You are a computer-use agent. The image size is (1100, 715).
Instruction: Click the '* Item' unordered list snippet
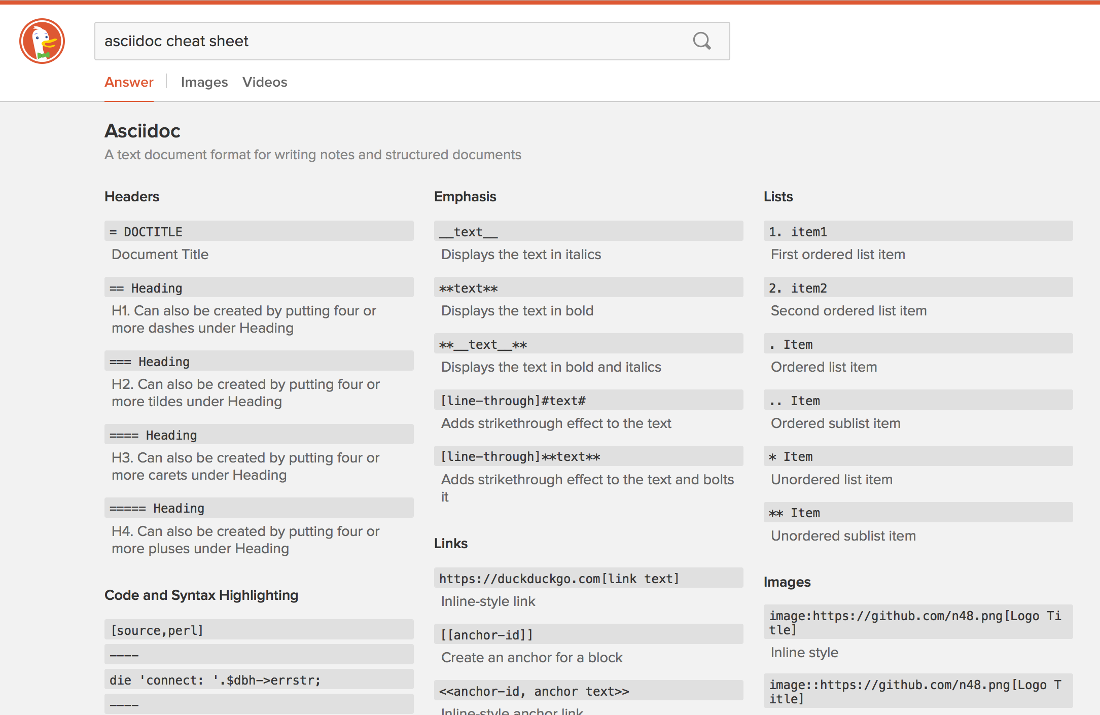(x=918, y=456)
